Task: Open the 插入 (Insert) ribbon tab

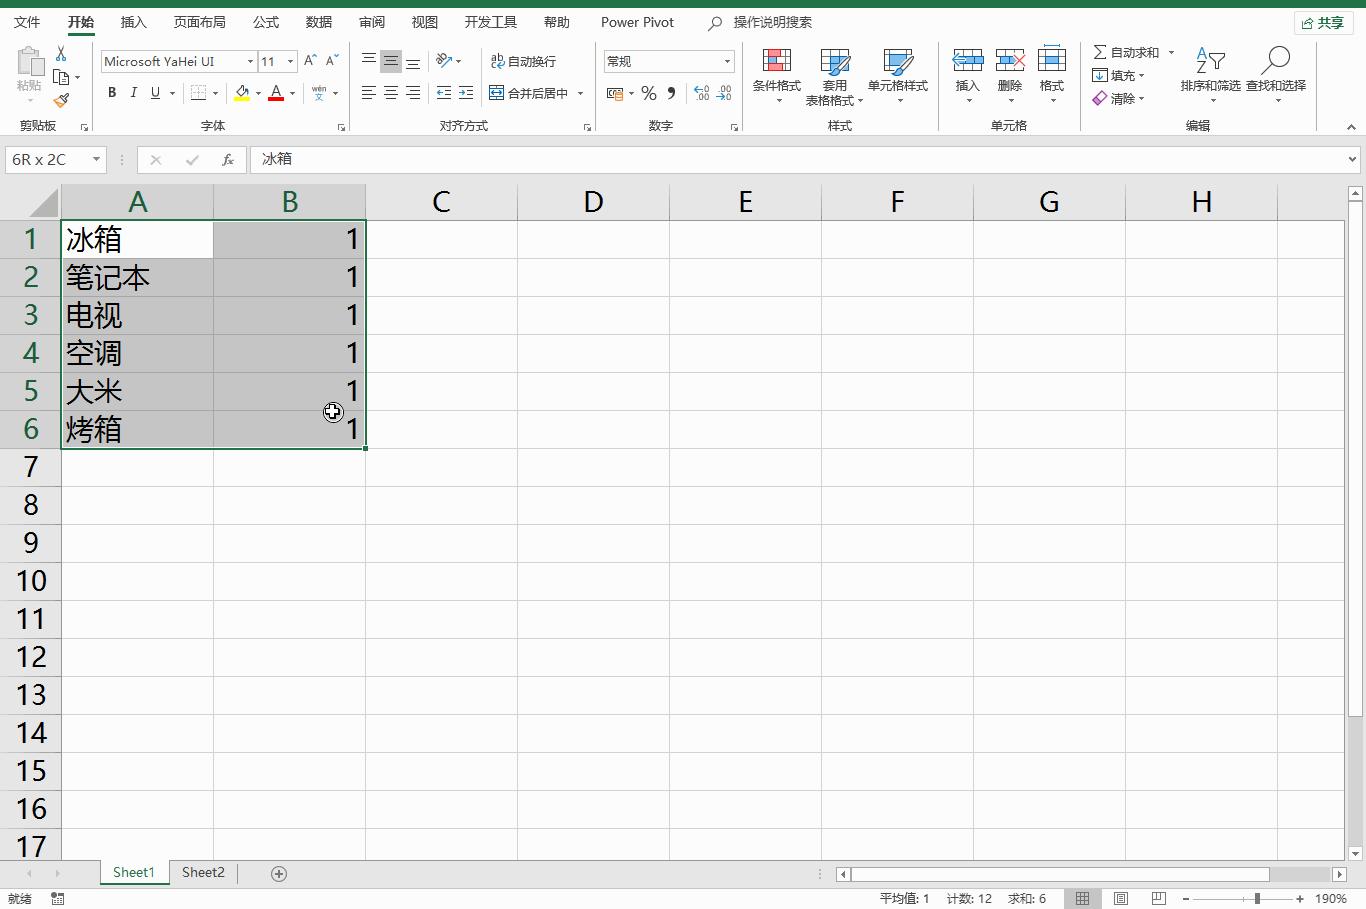Action: coord(133,22)
